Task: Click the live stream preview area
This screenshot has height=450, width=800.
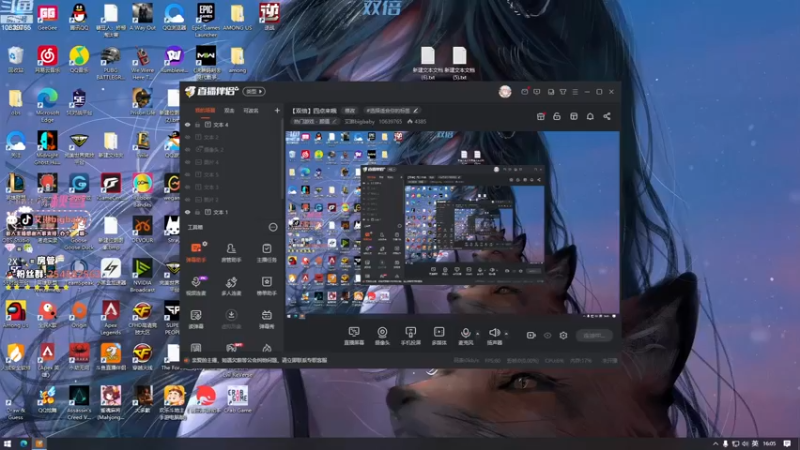Action: point(452,223)
